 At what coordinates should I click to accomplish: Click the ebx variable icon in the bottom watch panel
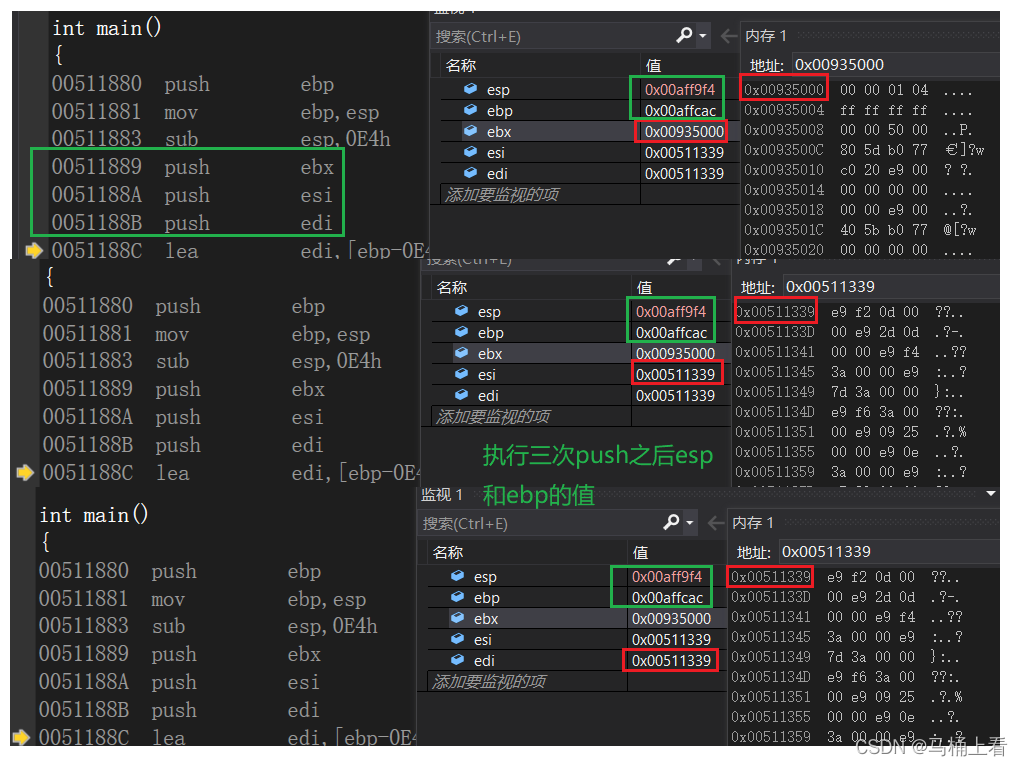click(457, 617)
